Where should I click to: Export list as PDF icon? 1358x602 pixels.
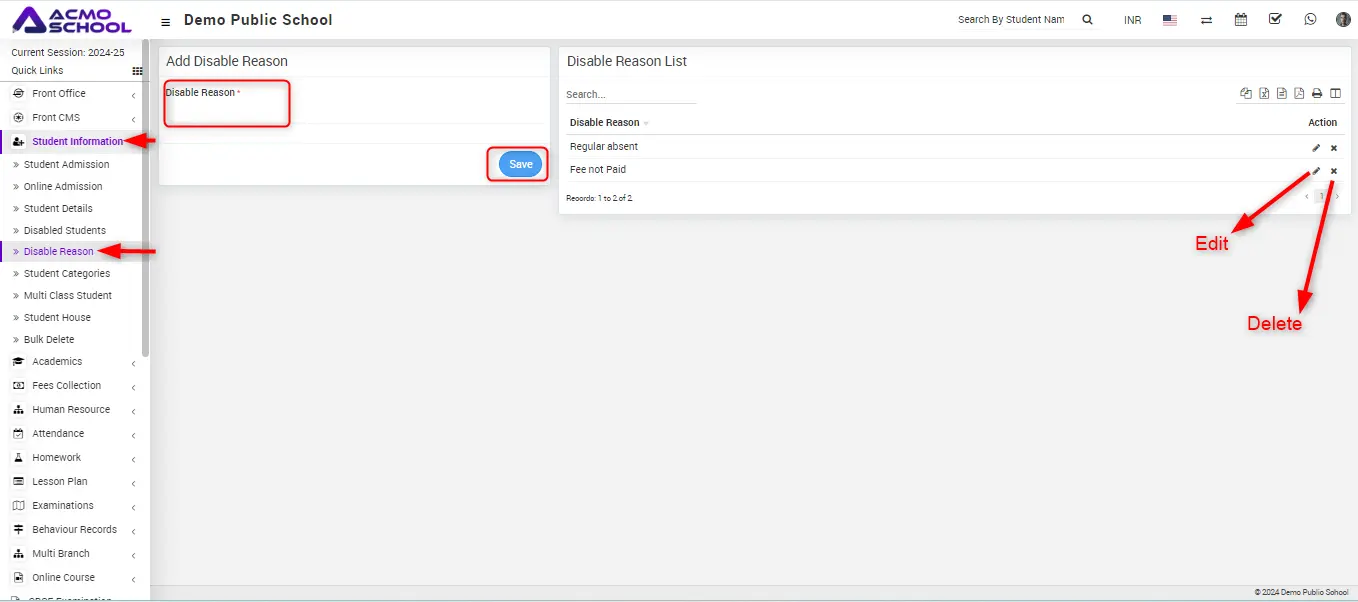pos(1299,94)
